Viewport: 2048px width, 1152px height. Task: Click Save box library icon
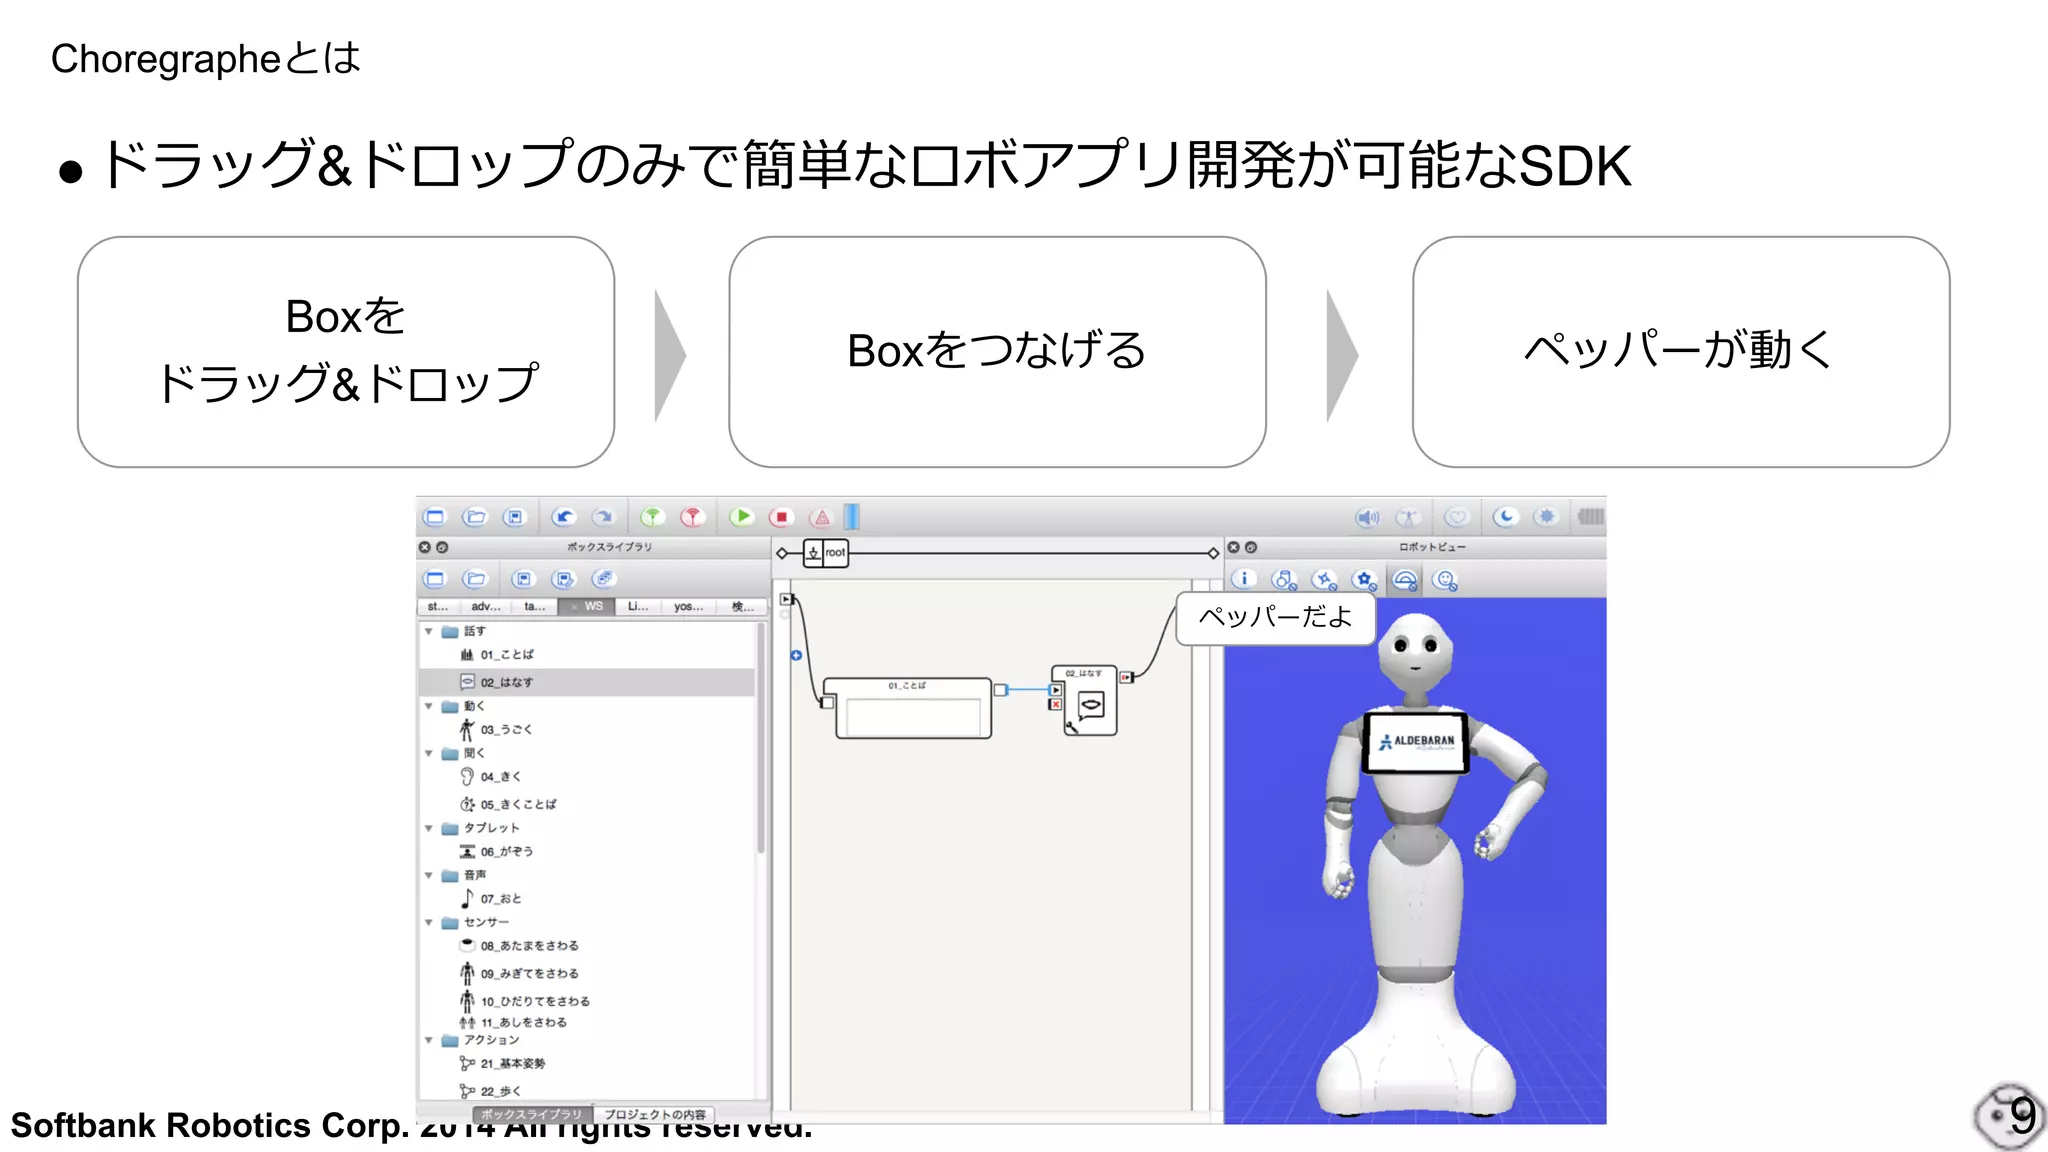point(523,579)
